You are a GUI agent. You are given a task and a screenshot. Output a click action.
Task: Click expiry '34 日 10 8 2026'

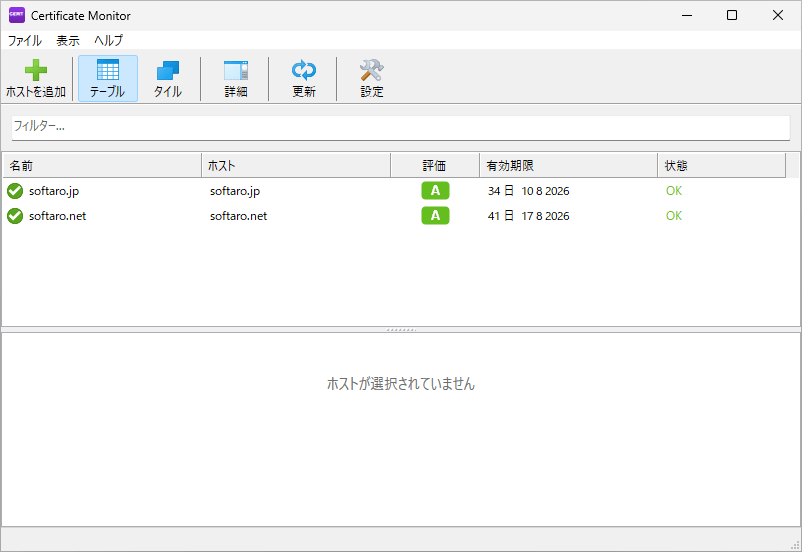(528, 191)
